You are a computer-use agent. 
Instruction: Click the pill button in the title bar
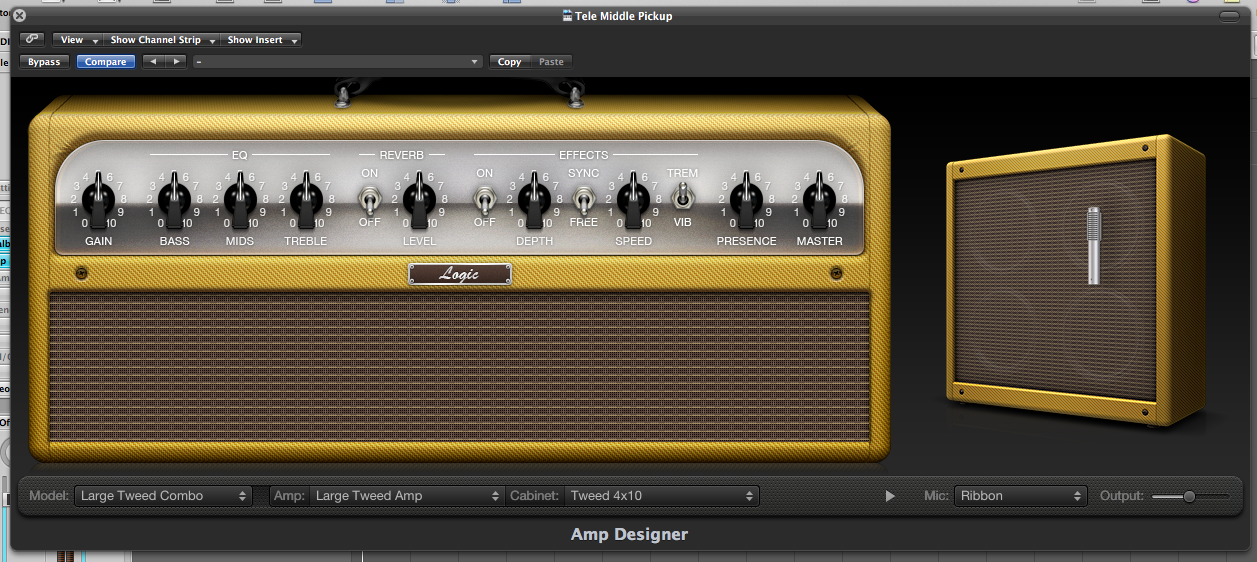pyautogui.click(x=1229, y=16)
